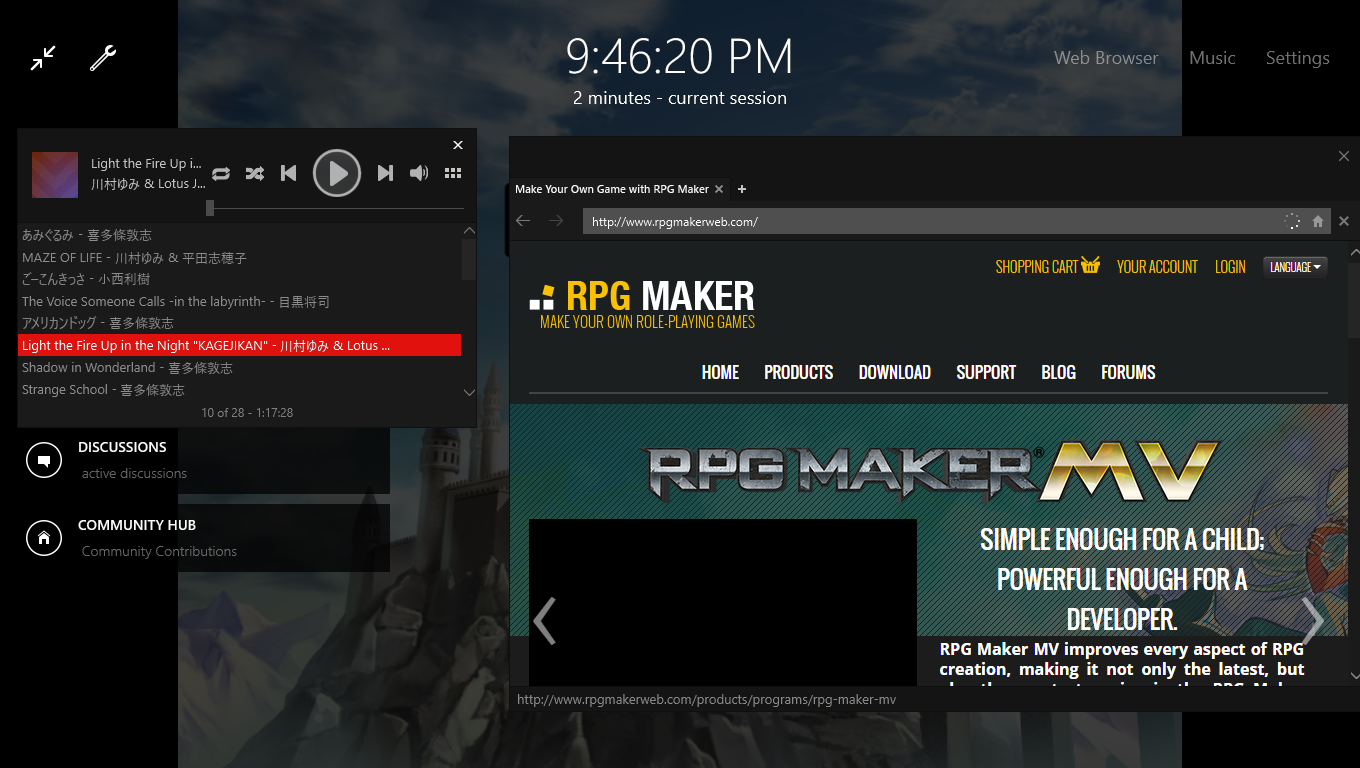
Task: Select the track あみぐるみ - 喜多條敦志
Action: click(240, 235)
